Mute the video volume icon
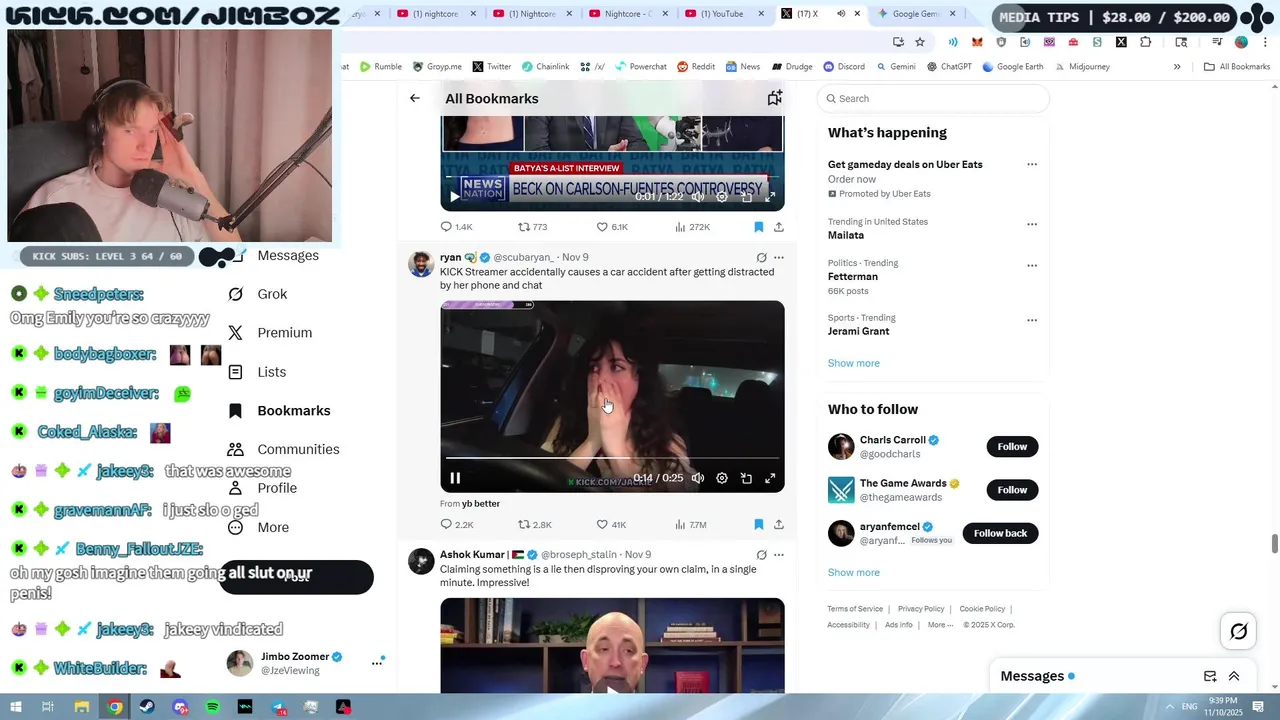This screenshot has height=720, width=1280. click(698, 478)
